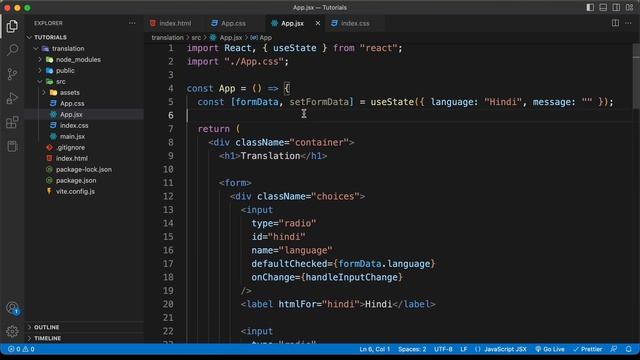
Task: Click Ln 6, Col 1 status item
Action: point(375,349)
